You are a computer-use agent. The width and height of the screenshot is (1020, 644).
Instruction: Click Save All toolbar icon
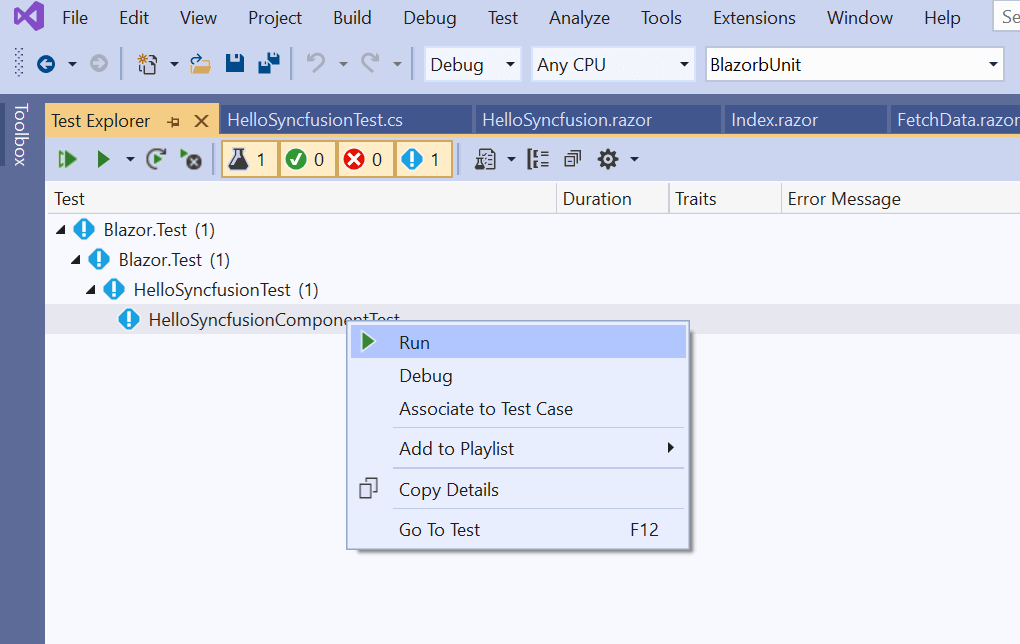click(x=268, y=64)
